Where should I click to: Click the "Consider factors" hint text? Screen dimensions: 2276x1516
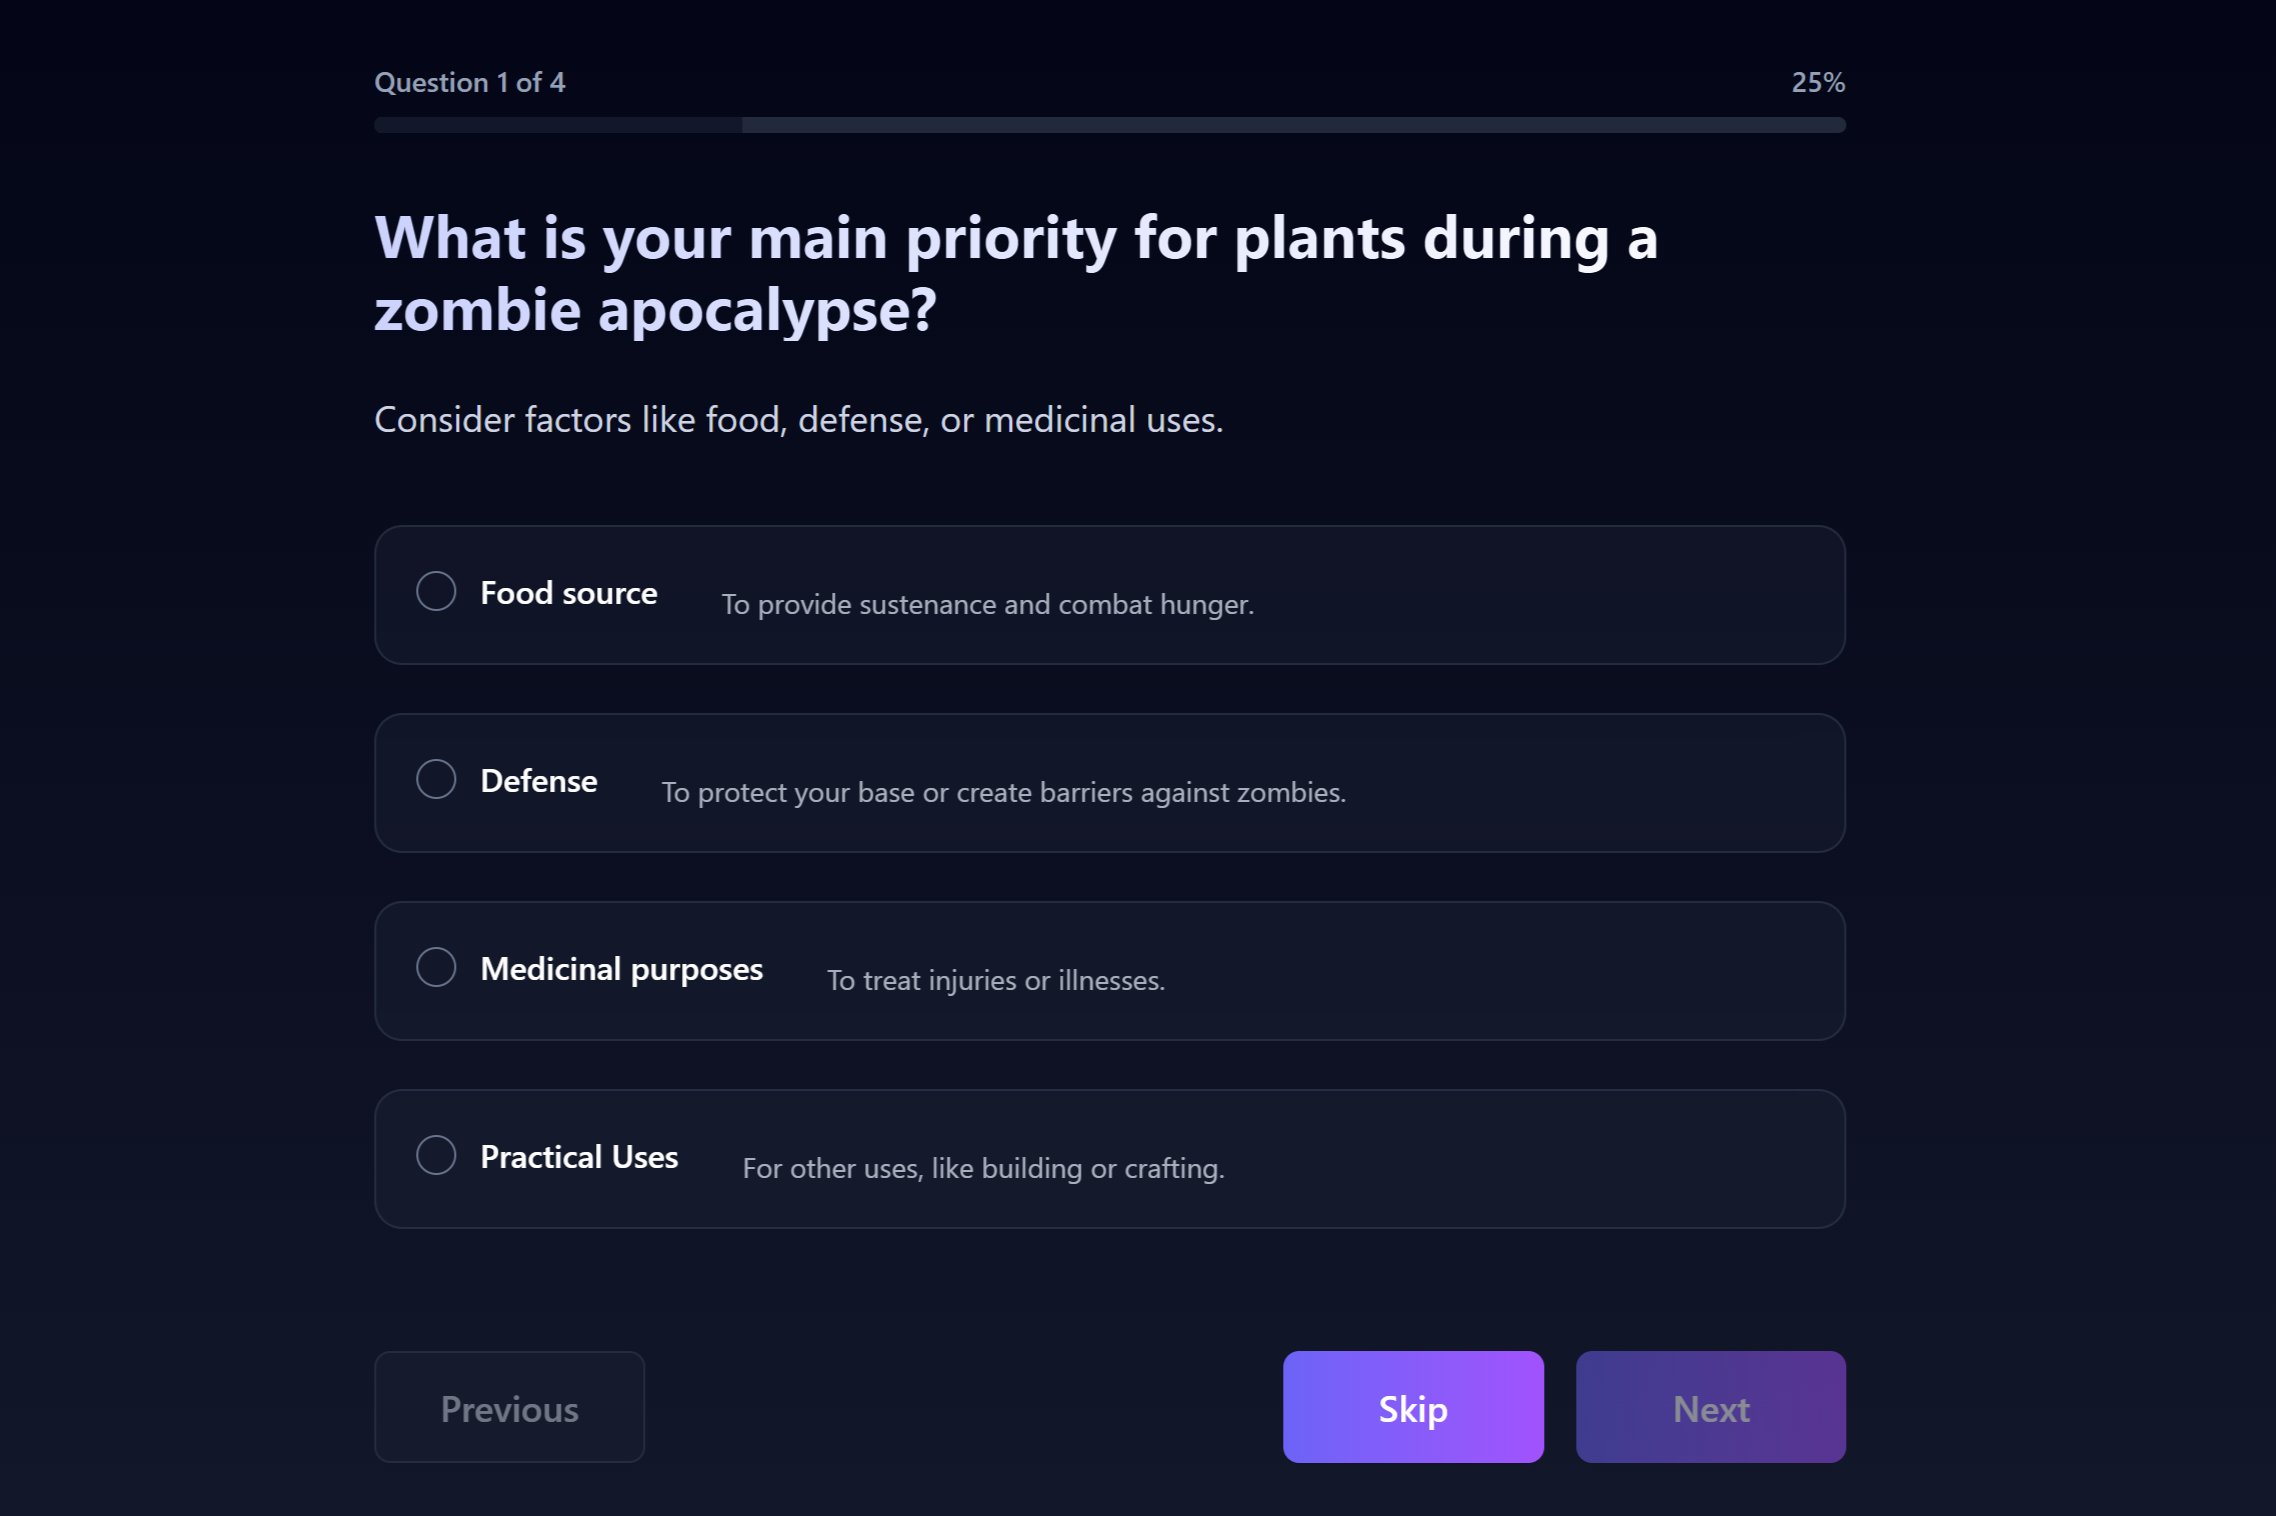[x=798, y=420]
